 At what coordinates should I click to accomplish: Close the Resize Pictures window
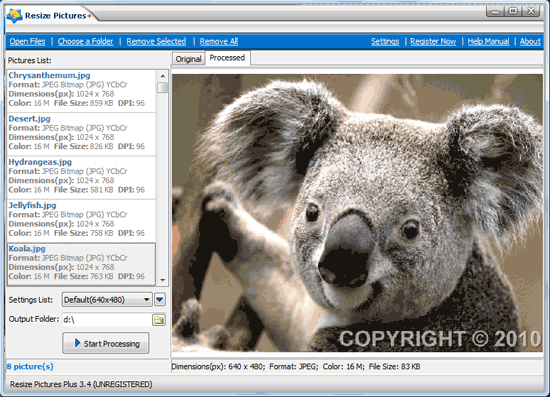coord(531,11)
